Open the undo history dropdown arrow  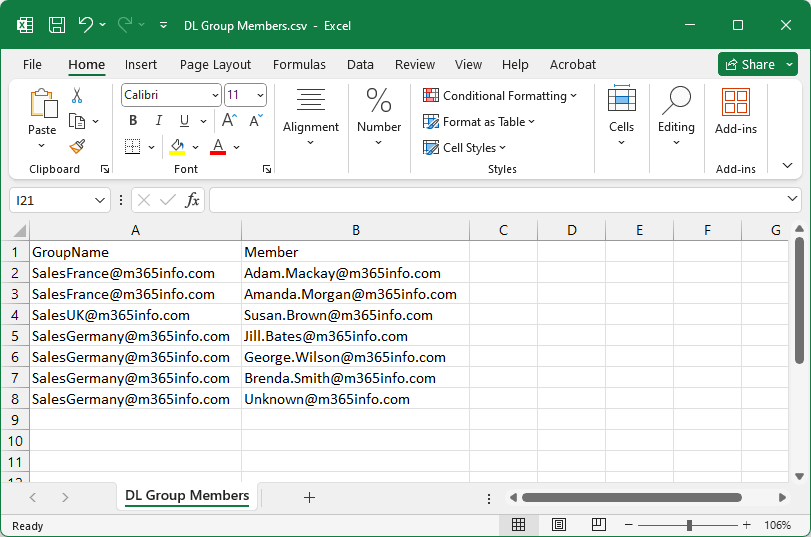click(102, 24)
